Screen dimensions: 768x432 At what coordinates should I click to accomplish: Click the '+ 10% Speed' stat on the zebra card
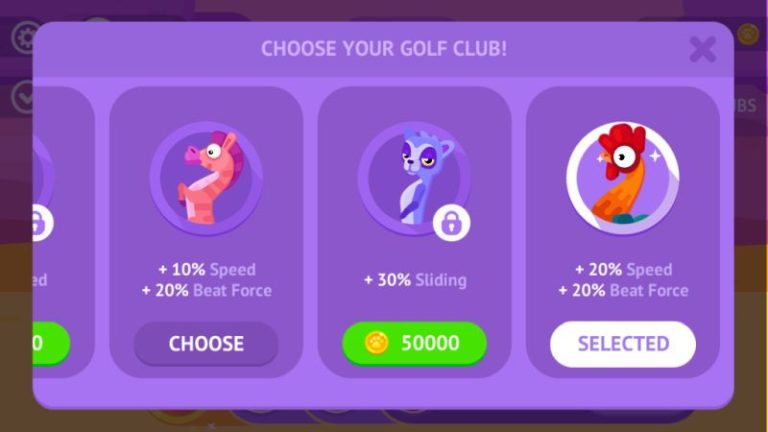[x=207, y=269]
